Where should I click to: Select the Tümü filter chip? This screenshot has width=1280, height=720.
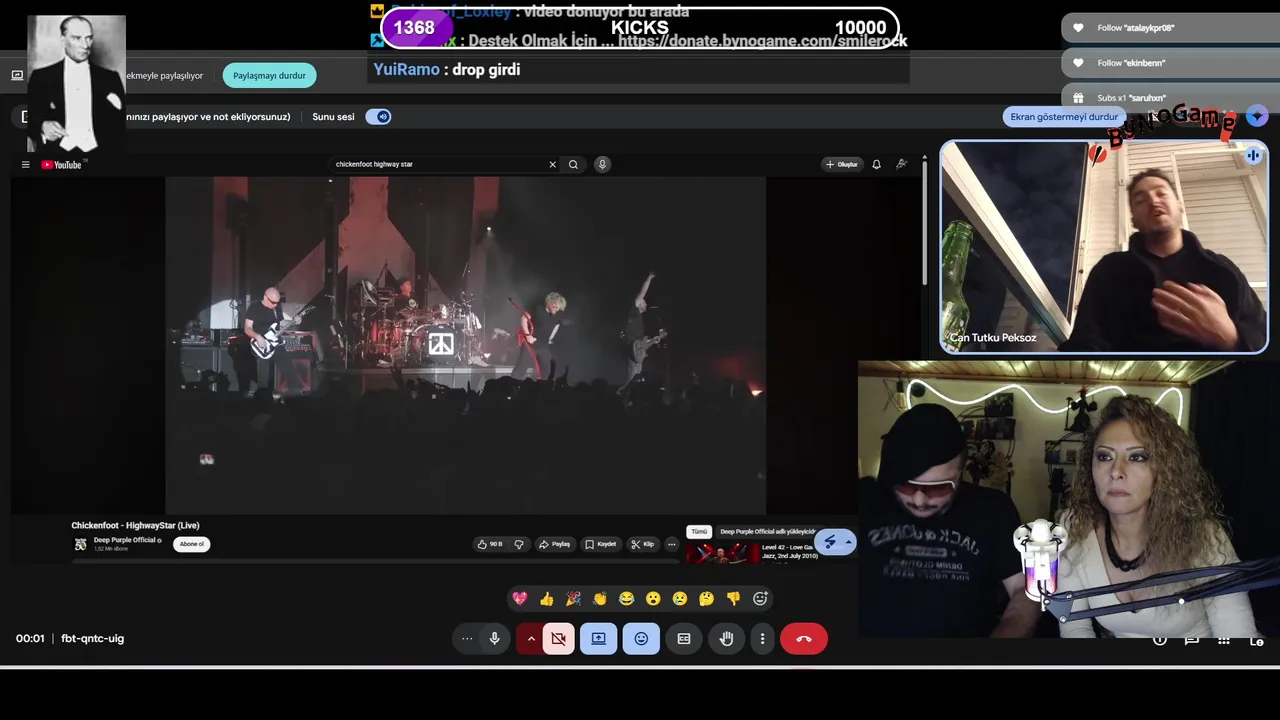coord(698,531)
